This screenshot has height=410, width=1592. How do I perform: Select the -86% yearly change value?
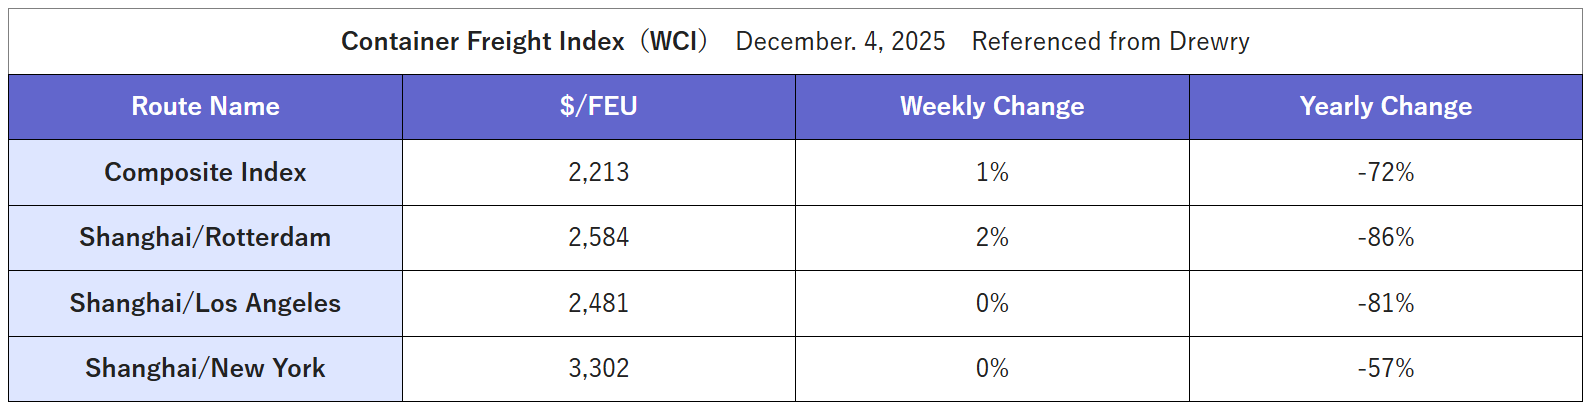click(1385, 237)
